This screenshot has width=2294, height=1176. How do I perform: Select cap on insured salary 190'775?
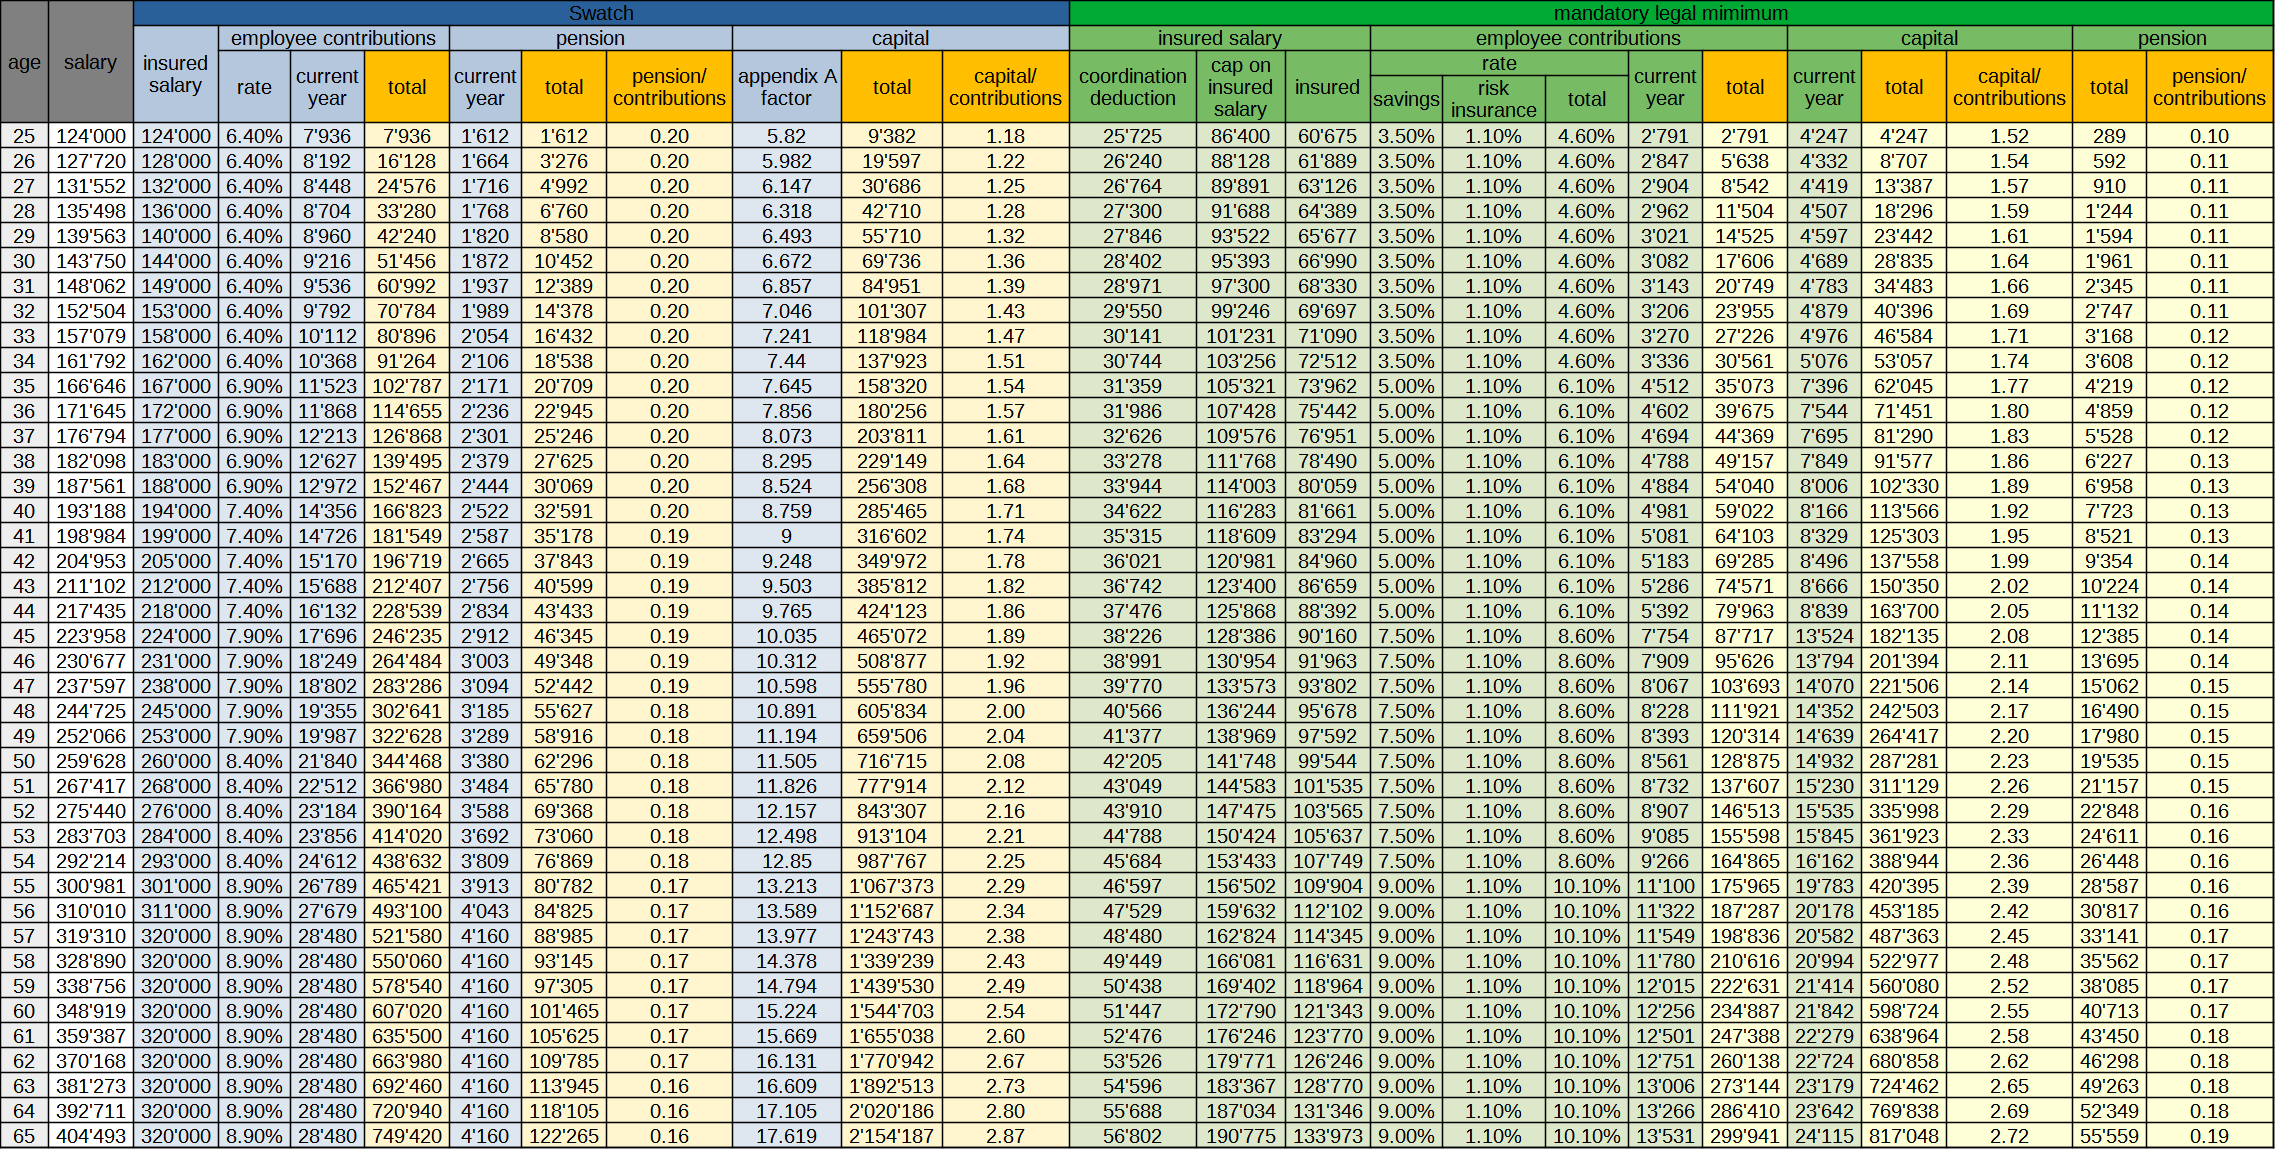pyautogui.click(x=1241, y=1136)
